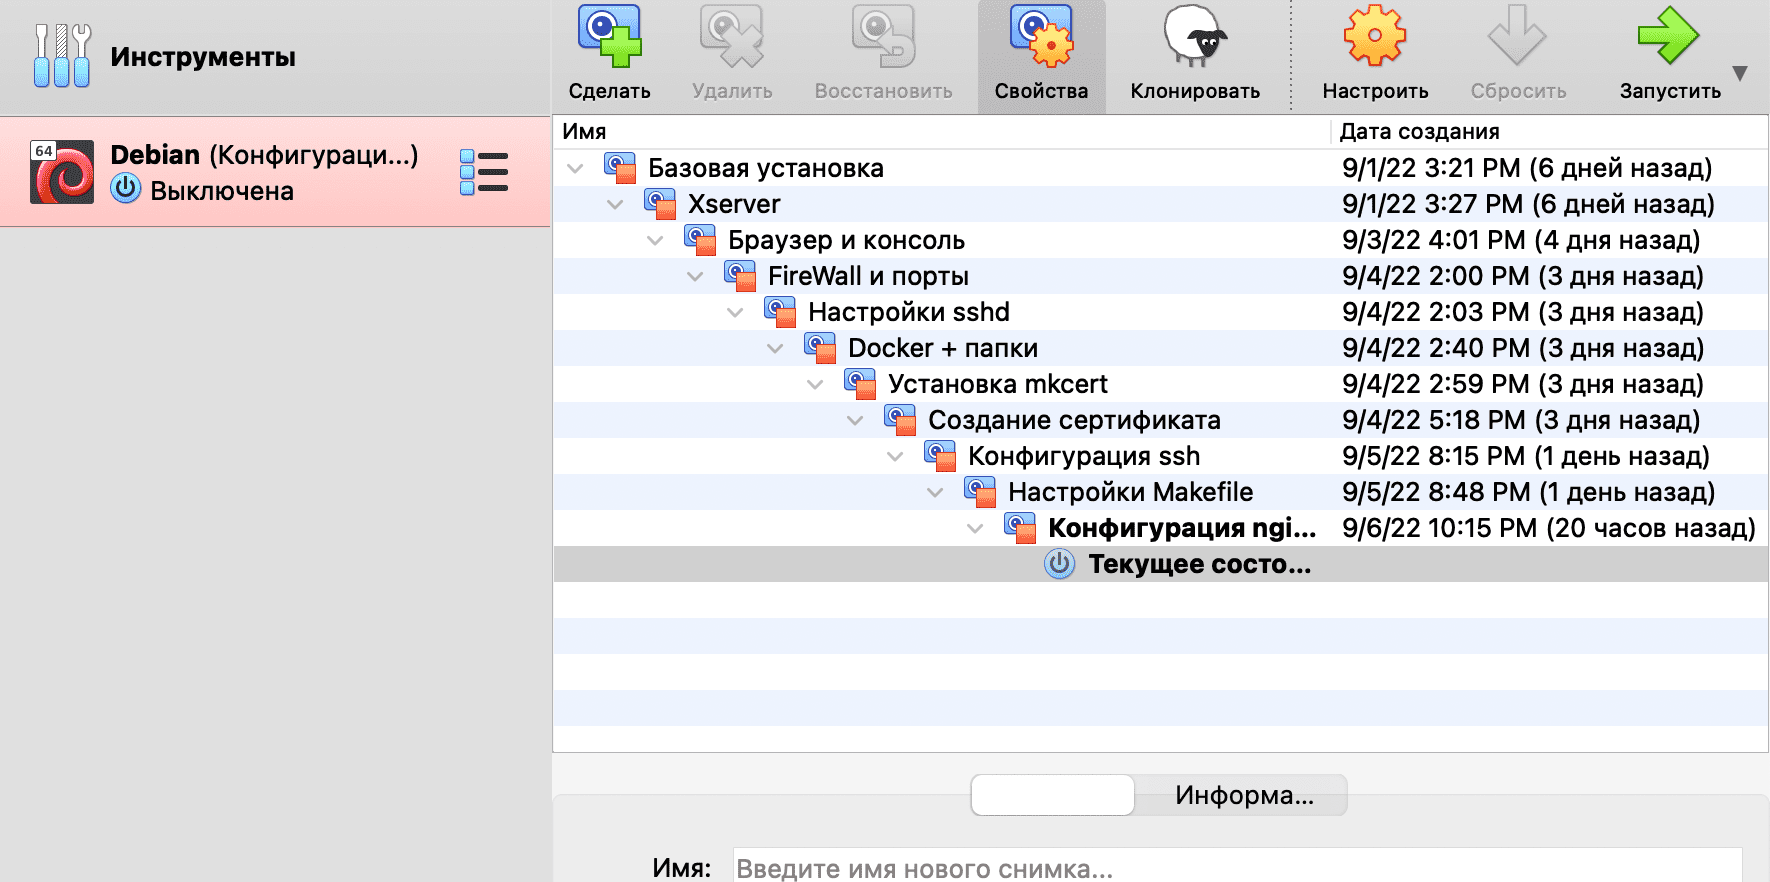This screenshot has width=1770, height=882.
Task: Click the Сделать (take snapshot) toolbar icon
Action: 609,37
